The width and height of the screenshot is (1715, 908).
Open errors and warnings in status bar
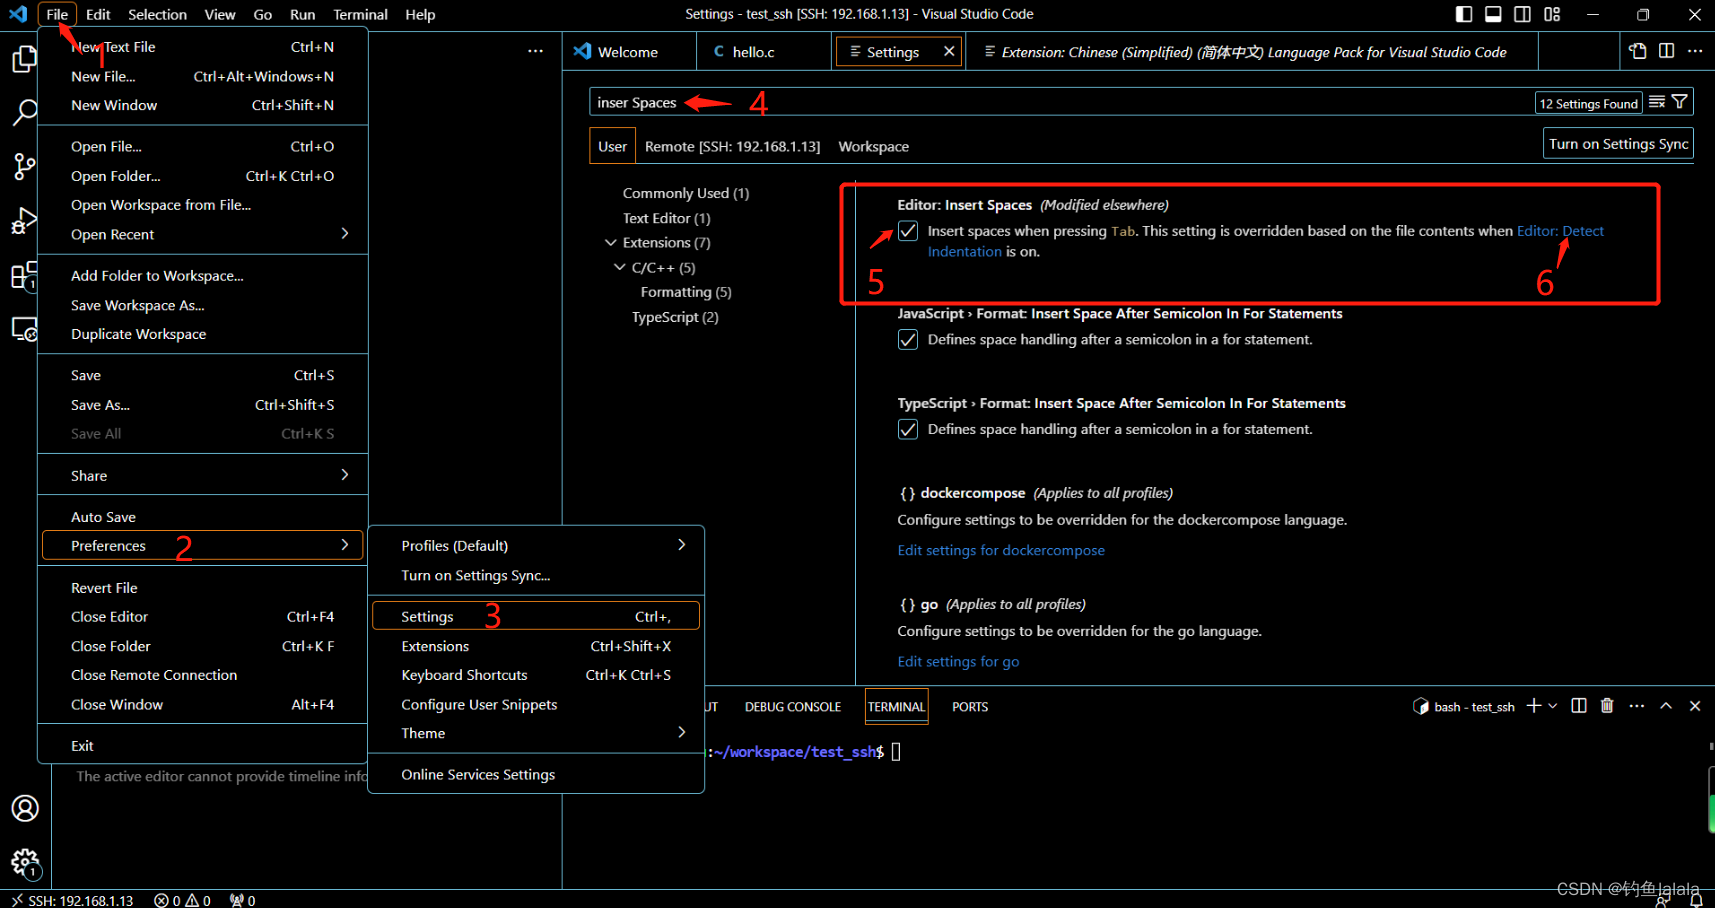pos(183,900)
